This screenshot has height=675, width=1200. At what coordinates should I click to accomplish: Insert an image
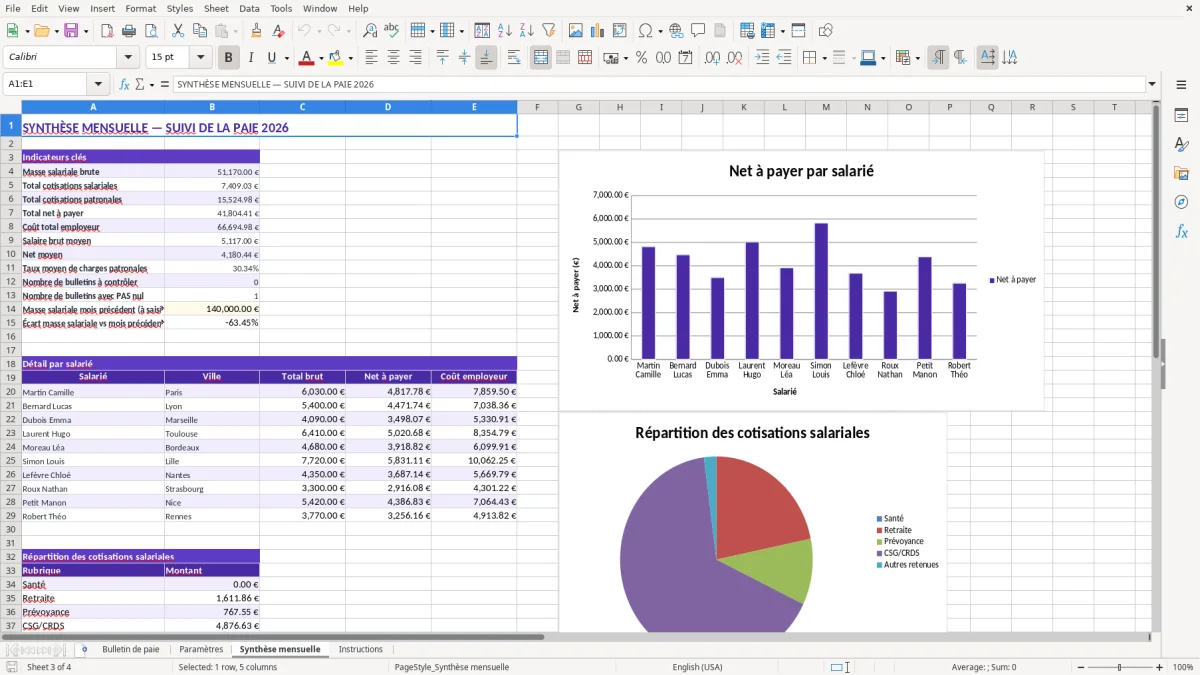click(x=576, y=31)
